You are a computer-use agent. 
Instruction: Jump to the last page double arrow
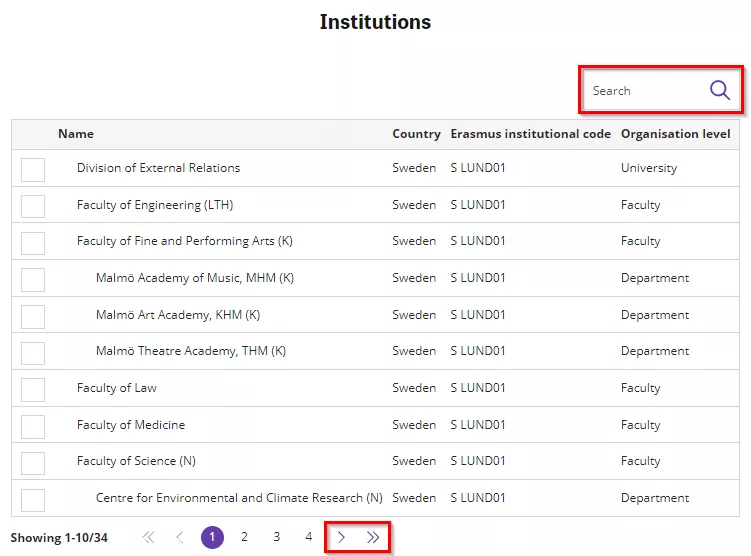(x=373, y=537)
